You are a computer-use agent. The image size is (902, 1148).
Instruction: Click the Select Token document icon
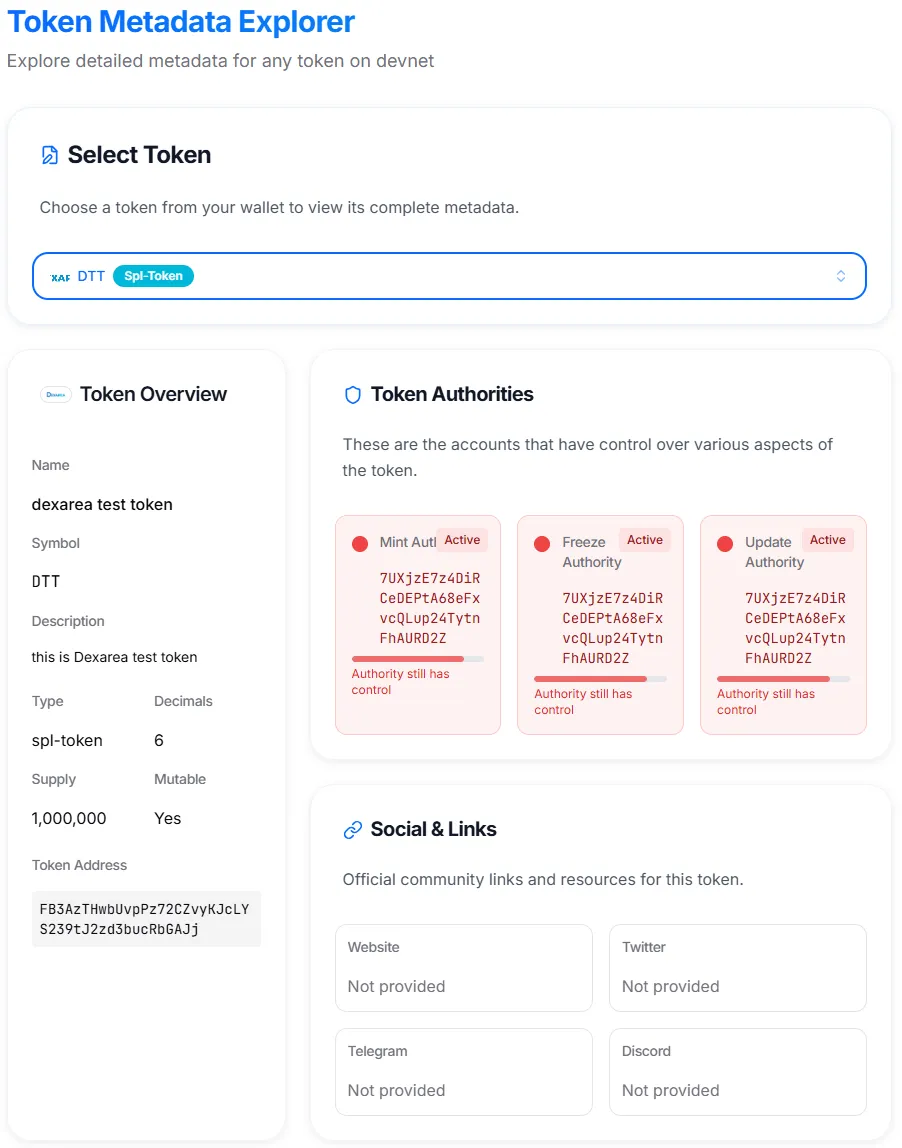(x=49, y=155)
